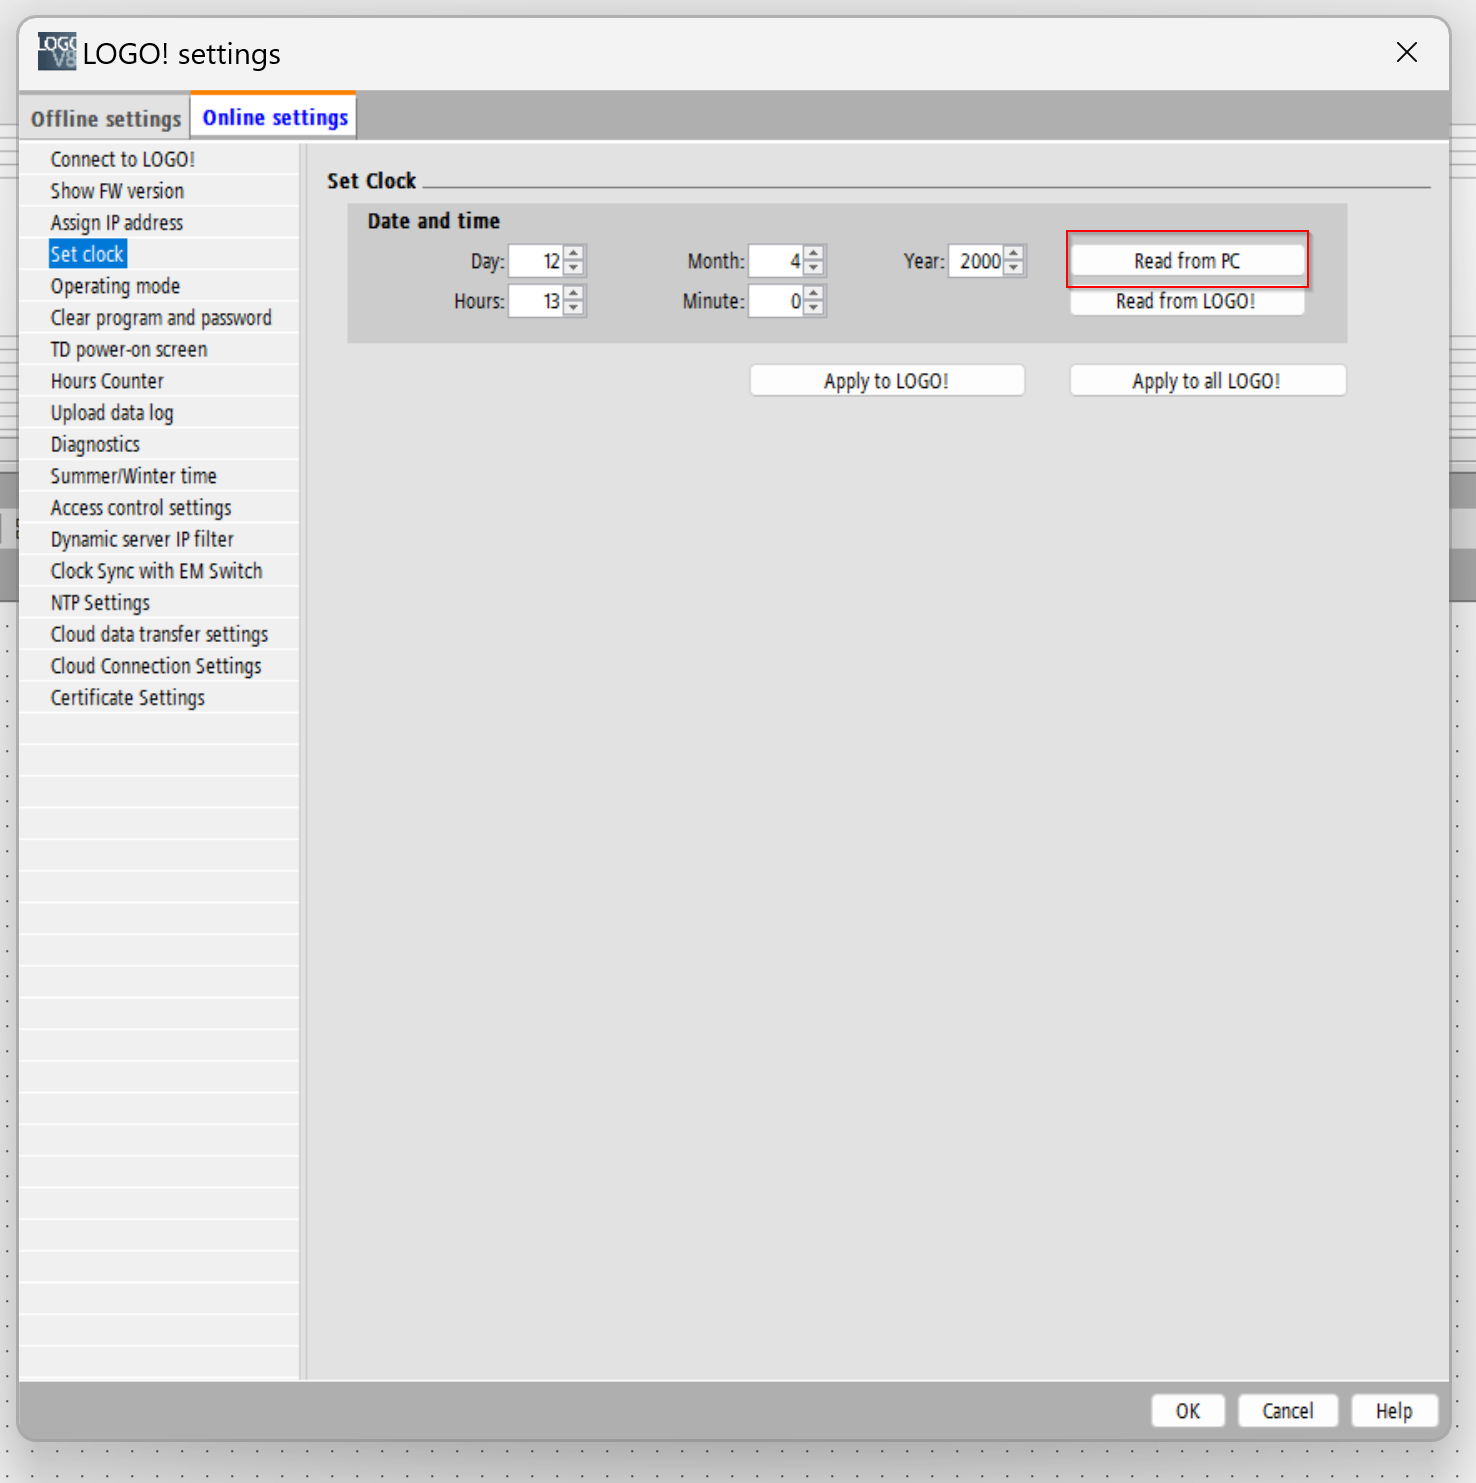Image resolution: width=1476 pixels, height=1483 pixels.
Task: Decrease the Month value with down arrow
Action: [814, 268]
